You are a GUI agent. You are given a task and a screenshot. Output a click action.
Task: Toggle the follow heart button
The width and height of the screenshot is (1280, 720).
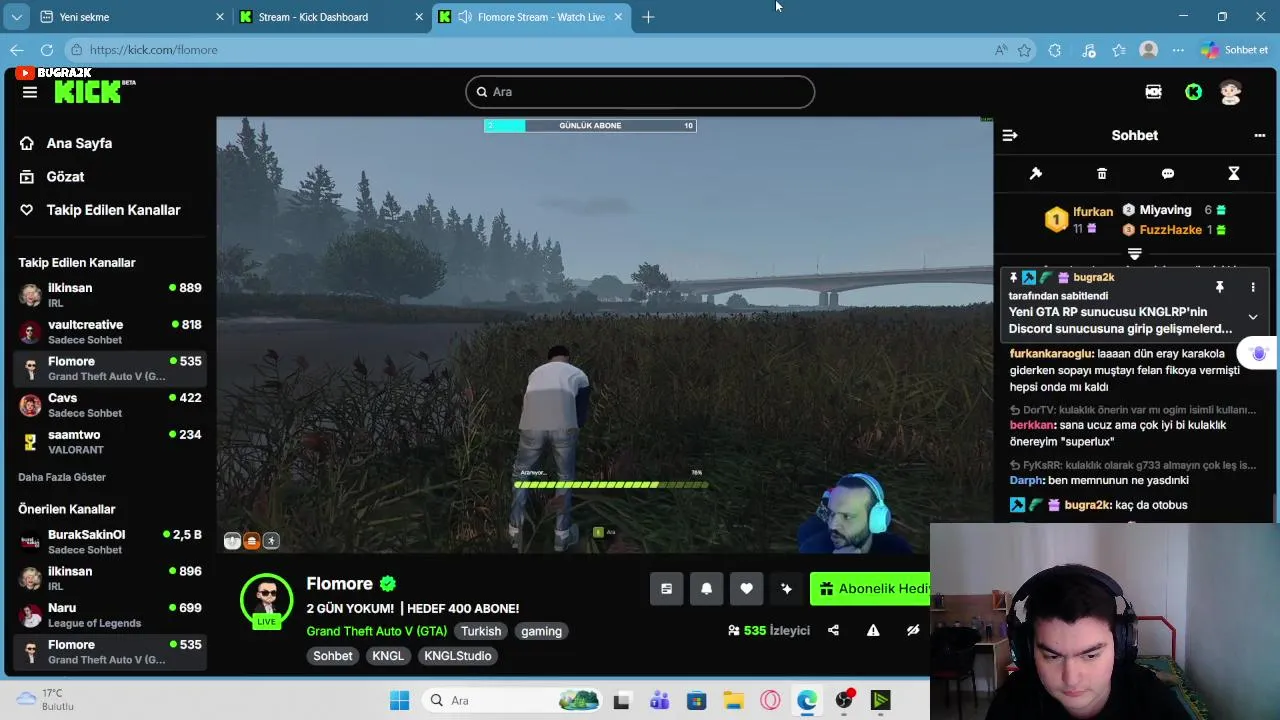tap(746, 589)
